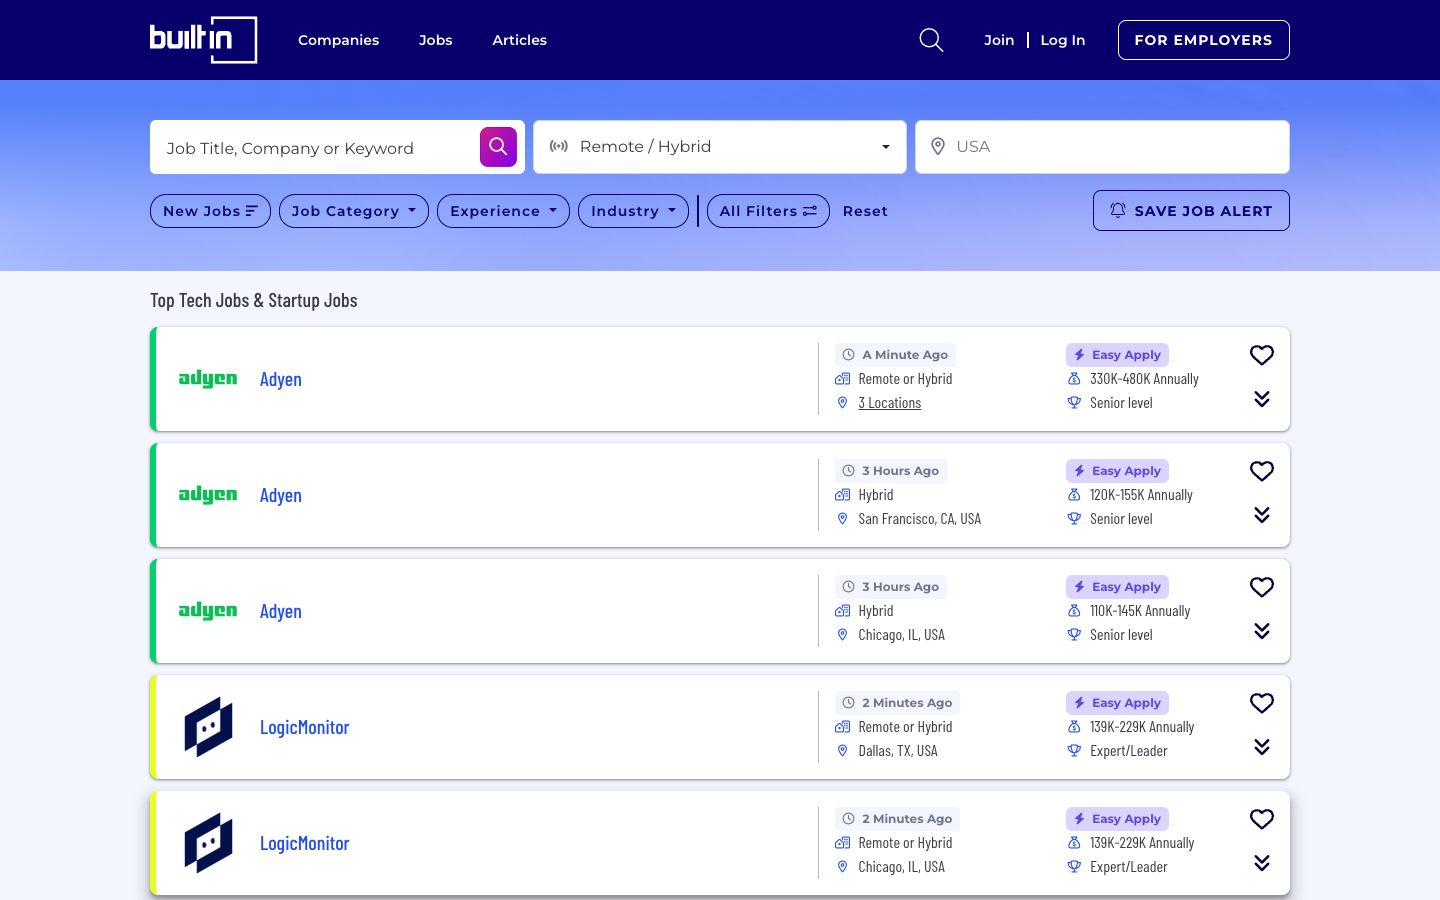Open the Industry filter dropdown
The height and width of the screenshot is (900, 1440).
tap(633, 211)
